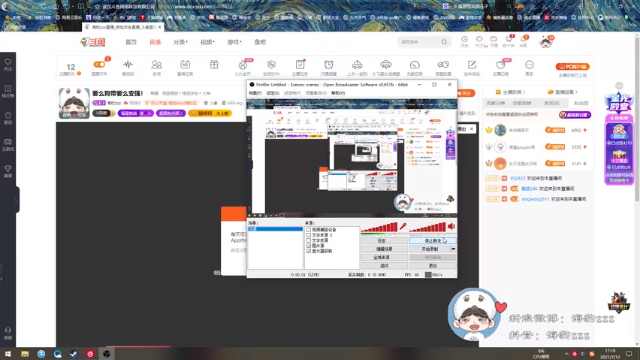The image size is (640, 360).
Task: Open the Settings (S) menu in OBS
Action: coord(273,93)
